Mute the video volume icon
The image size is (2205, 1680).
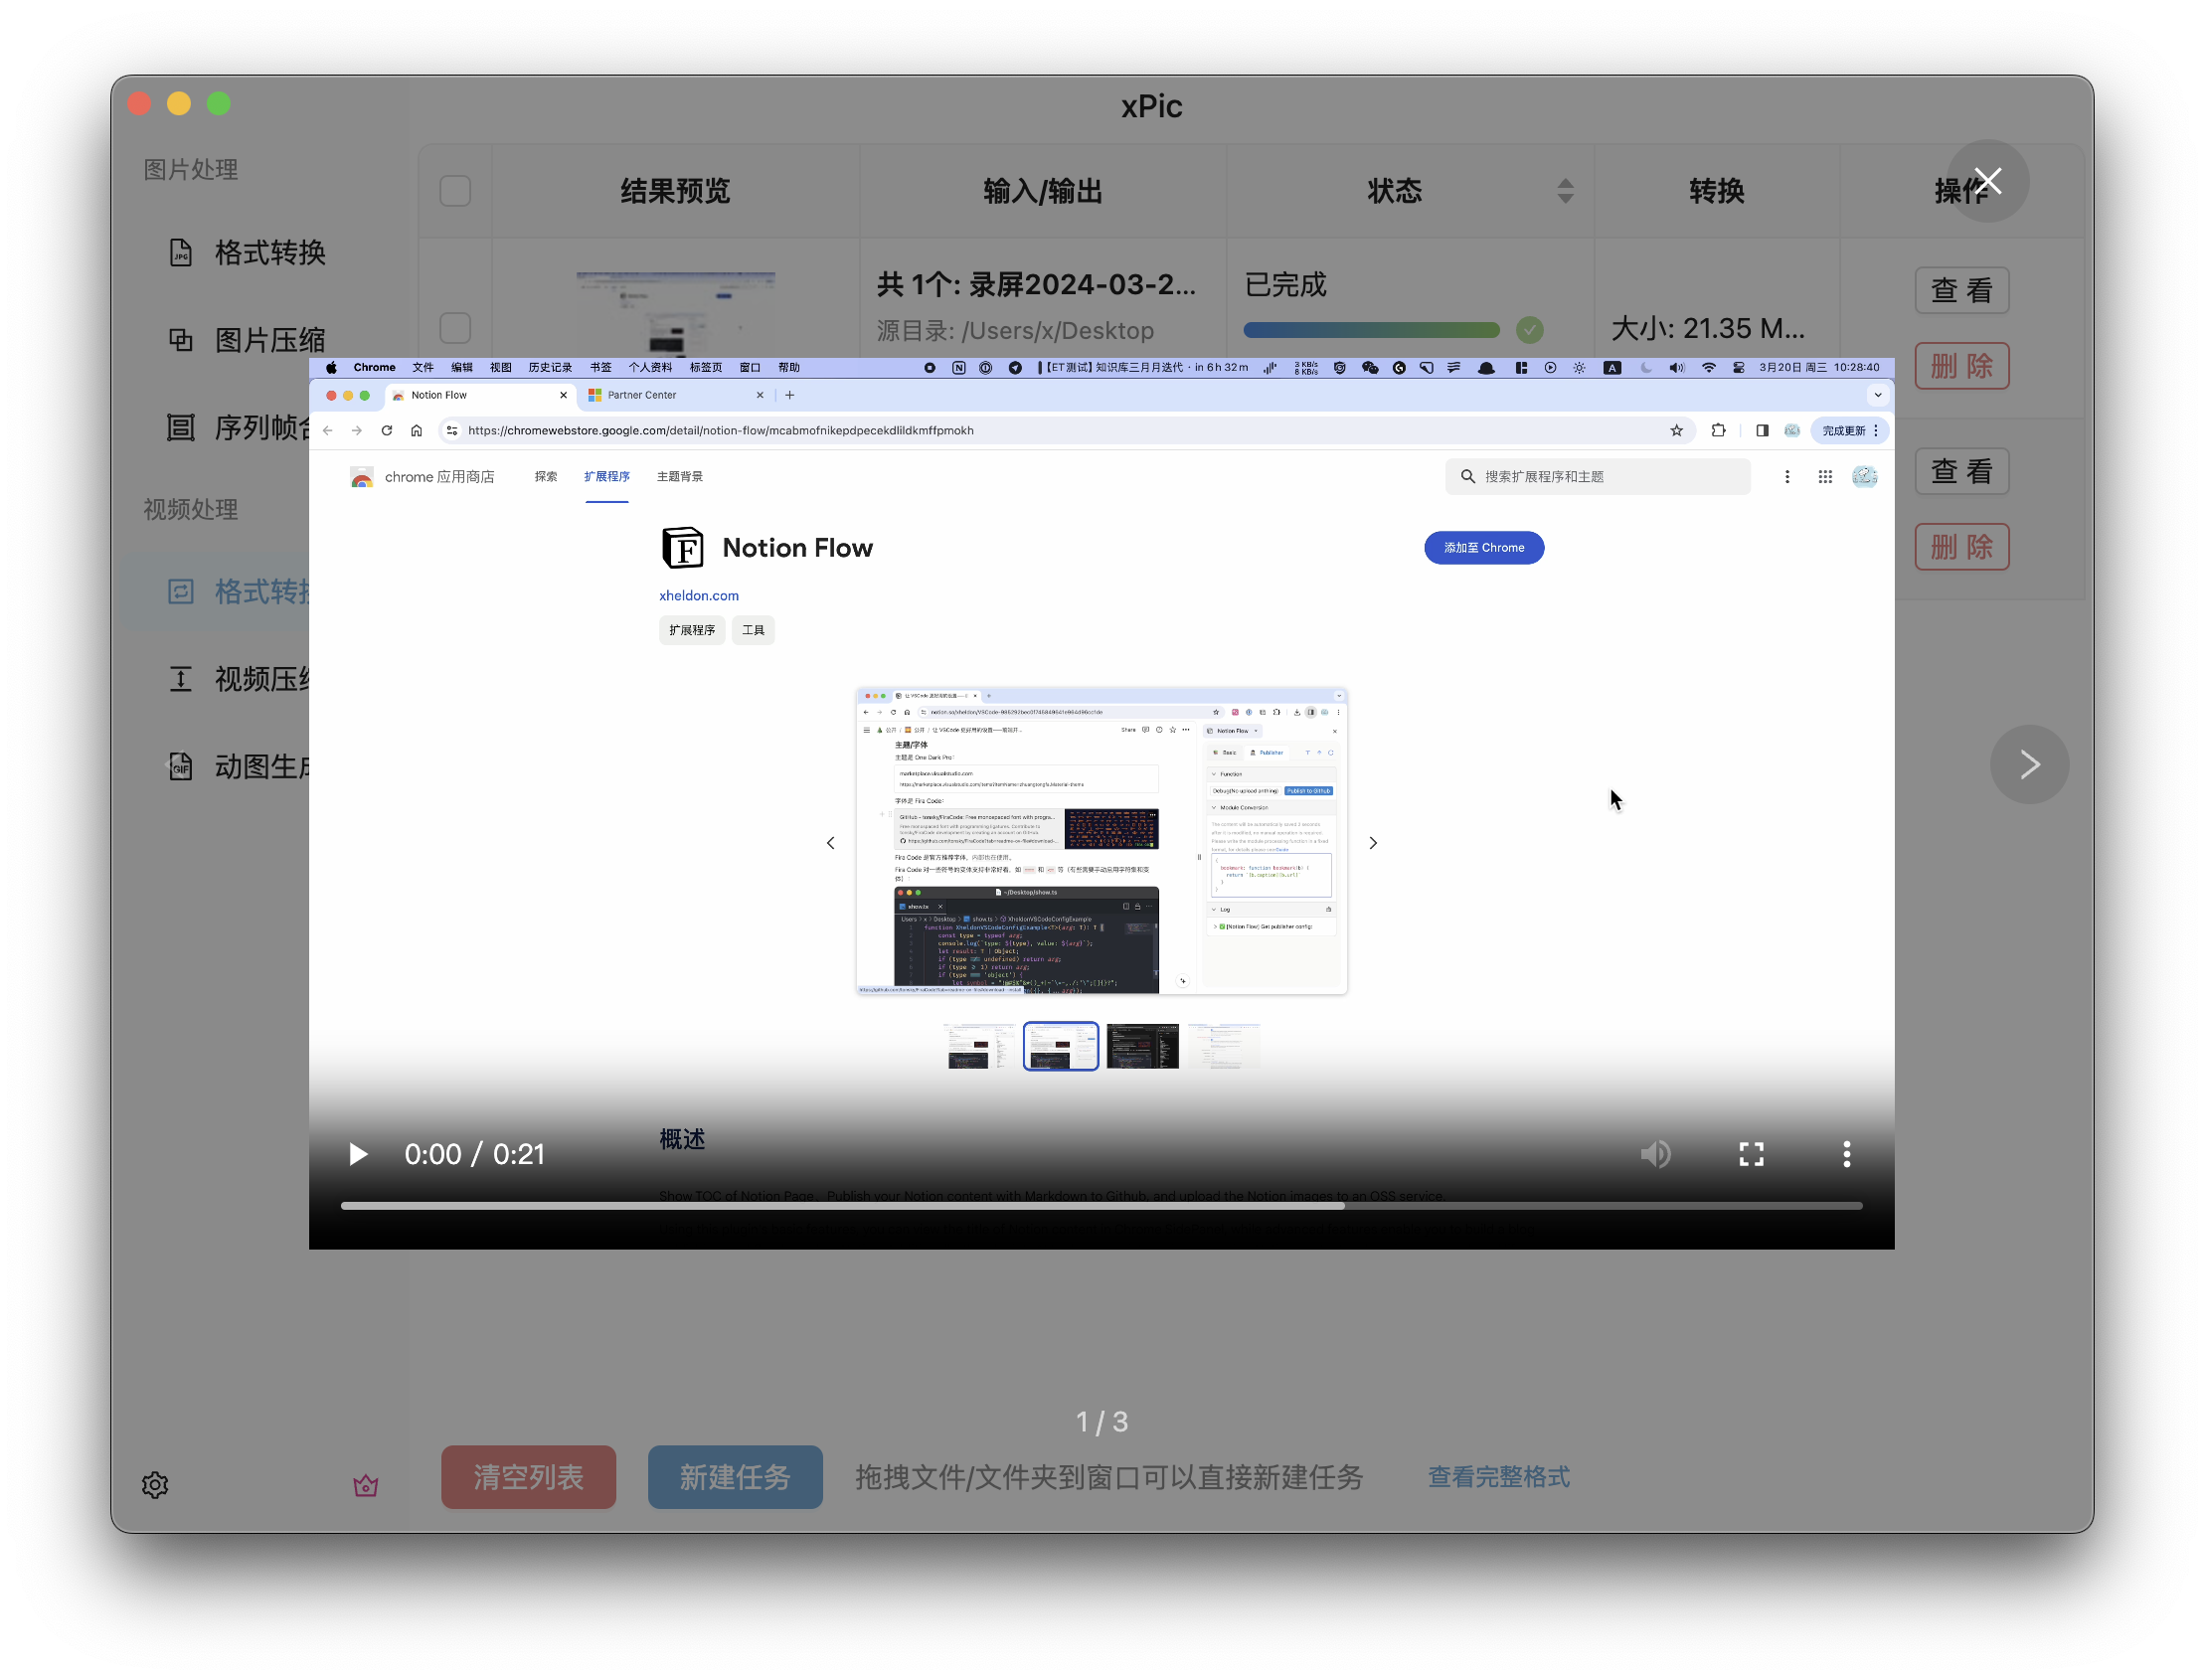click(x=1655, y=1154)
